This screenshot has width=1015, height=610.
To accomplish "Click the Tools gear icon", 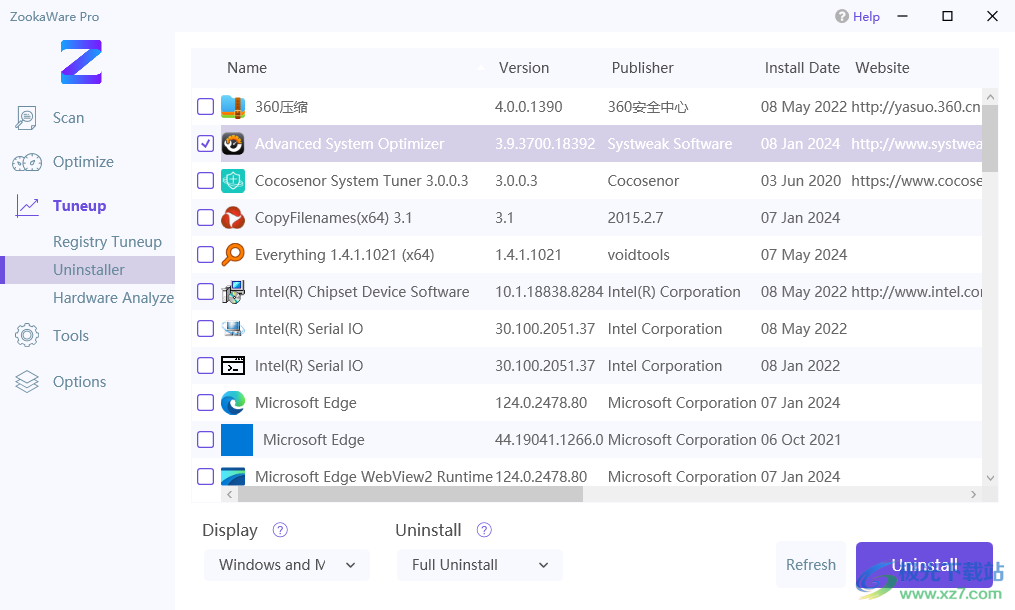I will click(x=27, y=336).
